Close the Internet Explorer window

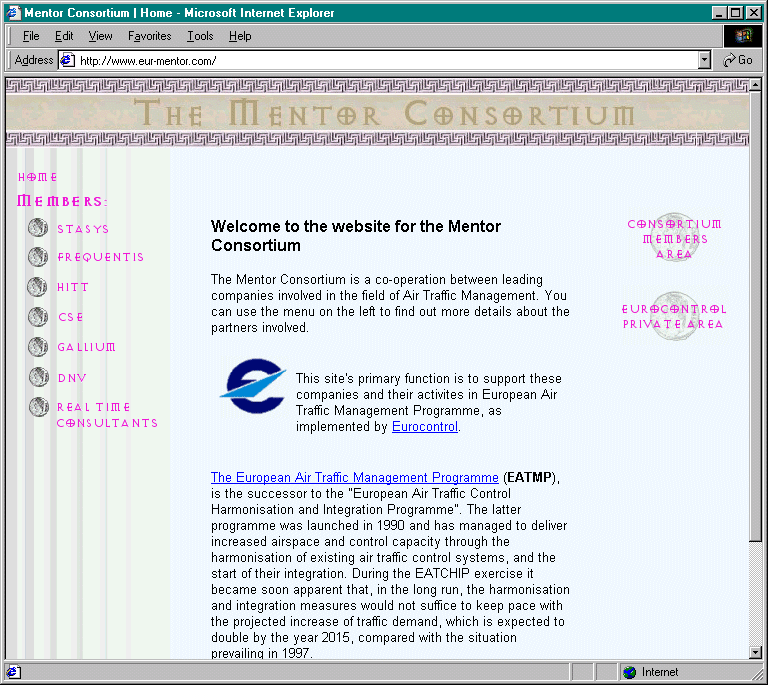[x=753, y=13]
